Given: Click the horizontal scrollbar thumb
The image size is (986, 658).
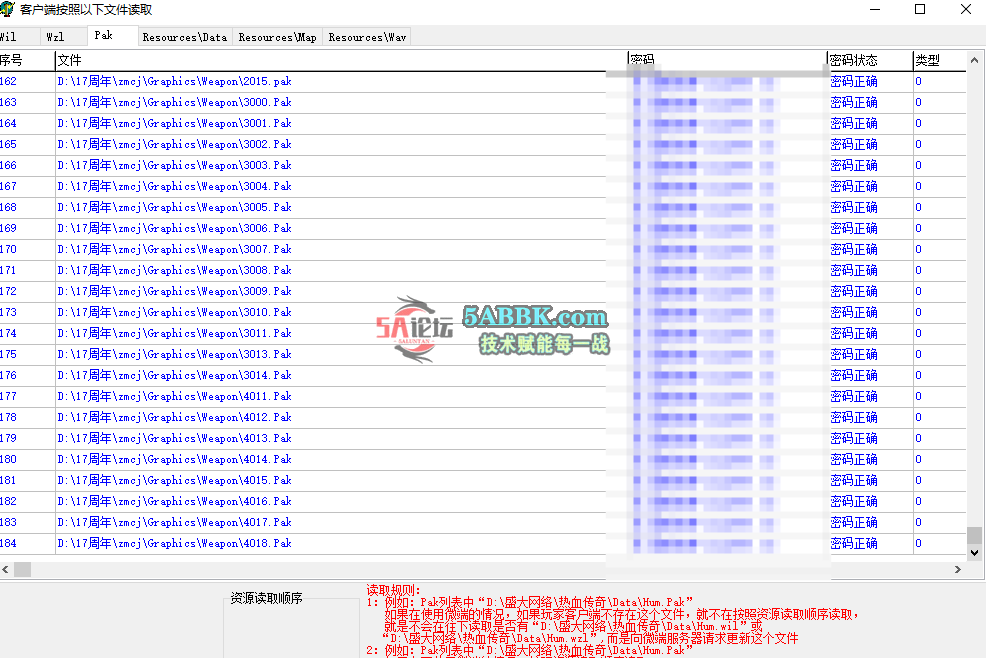Looking at the screenshot, I should 23,569.
